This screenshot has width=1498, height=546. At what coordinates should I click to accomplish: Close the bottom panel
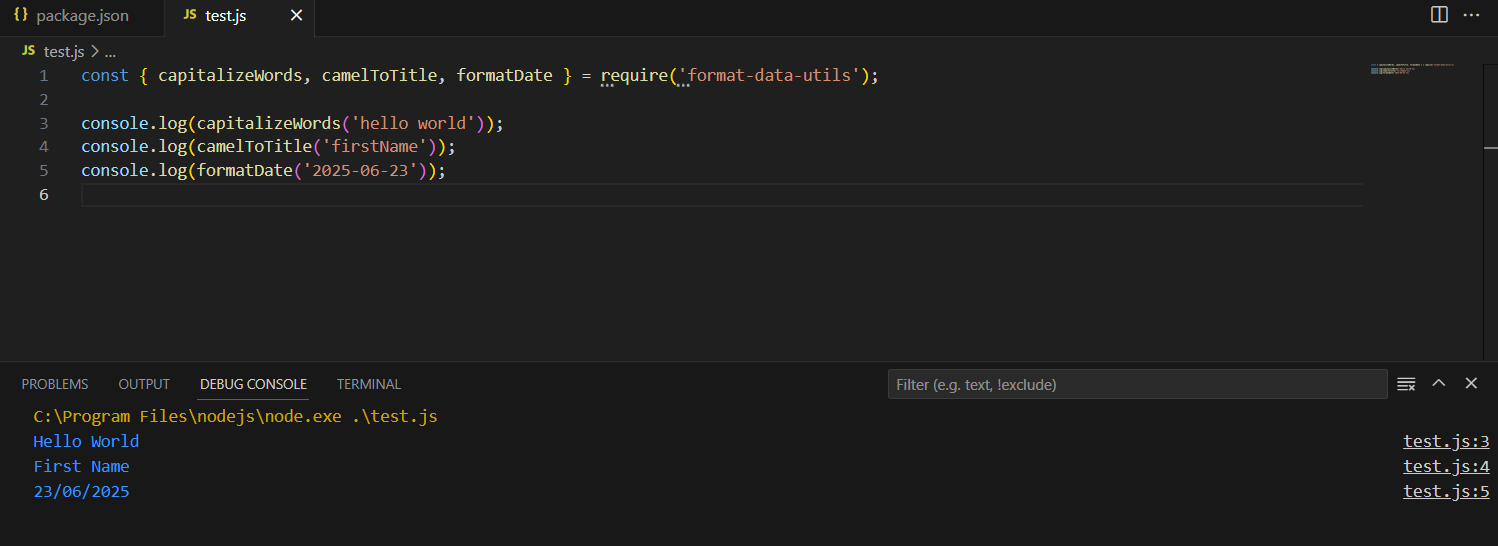1471,383
